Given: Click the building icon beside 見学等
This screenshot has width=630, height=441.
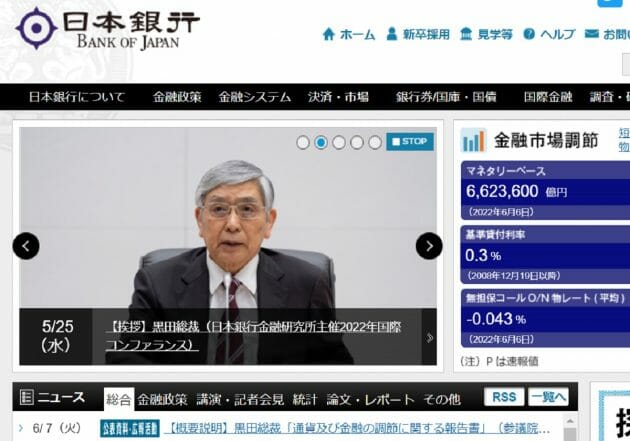Looking at the screenshot, I should 466,35.
